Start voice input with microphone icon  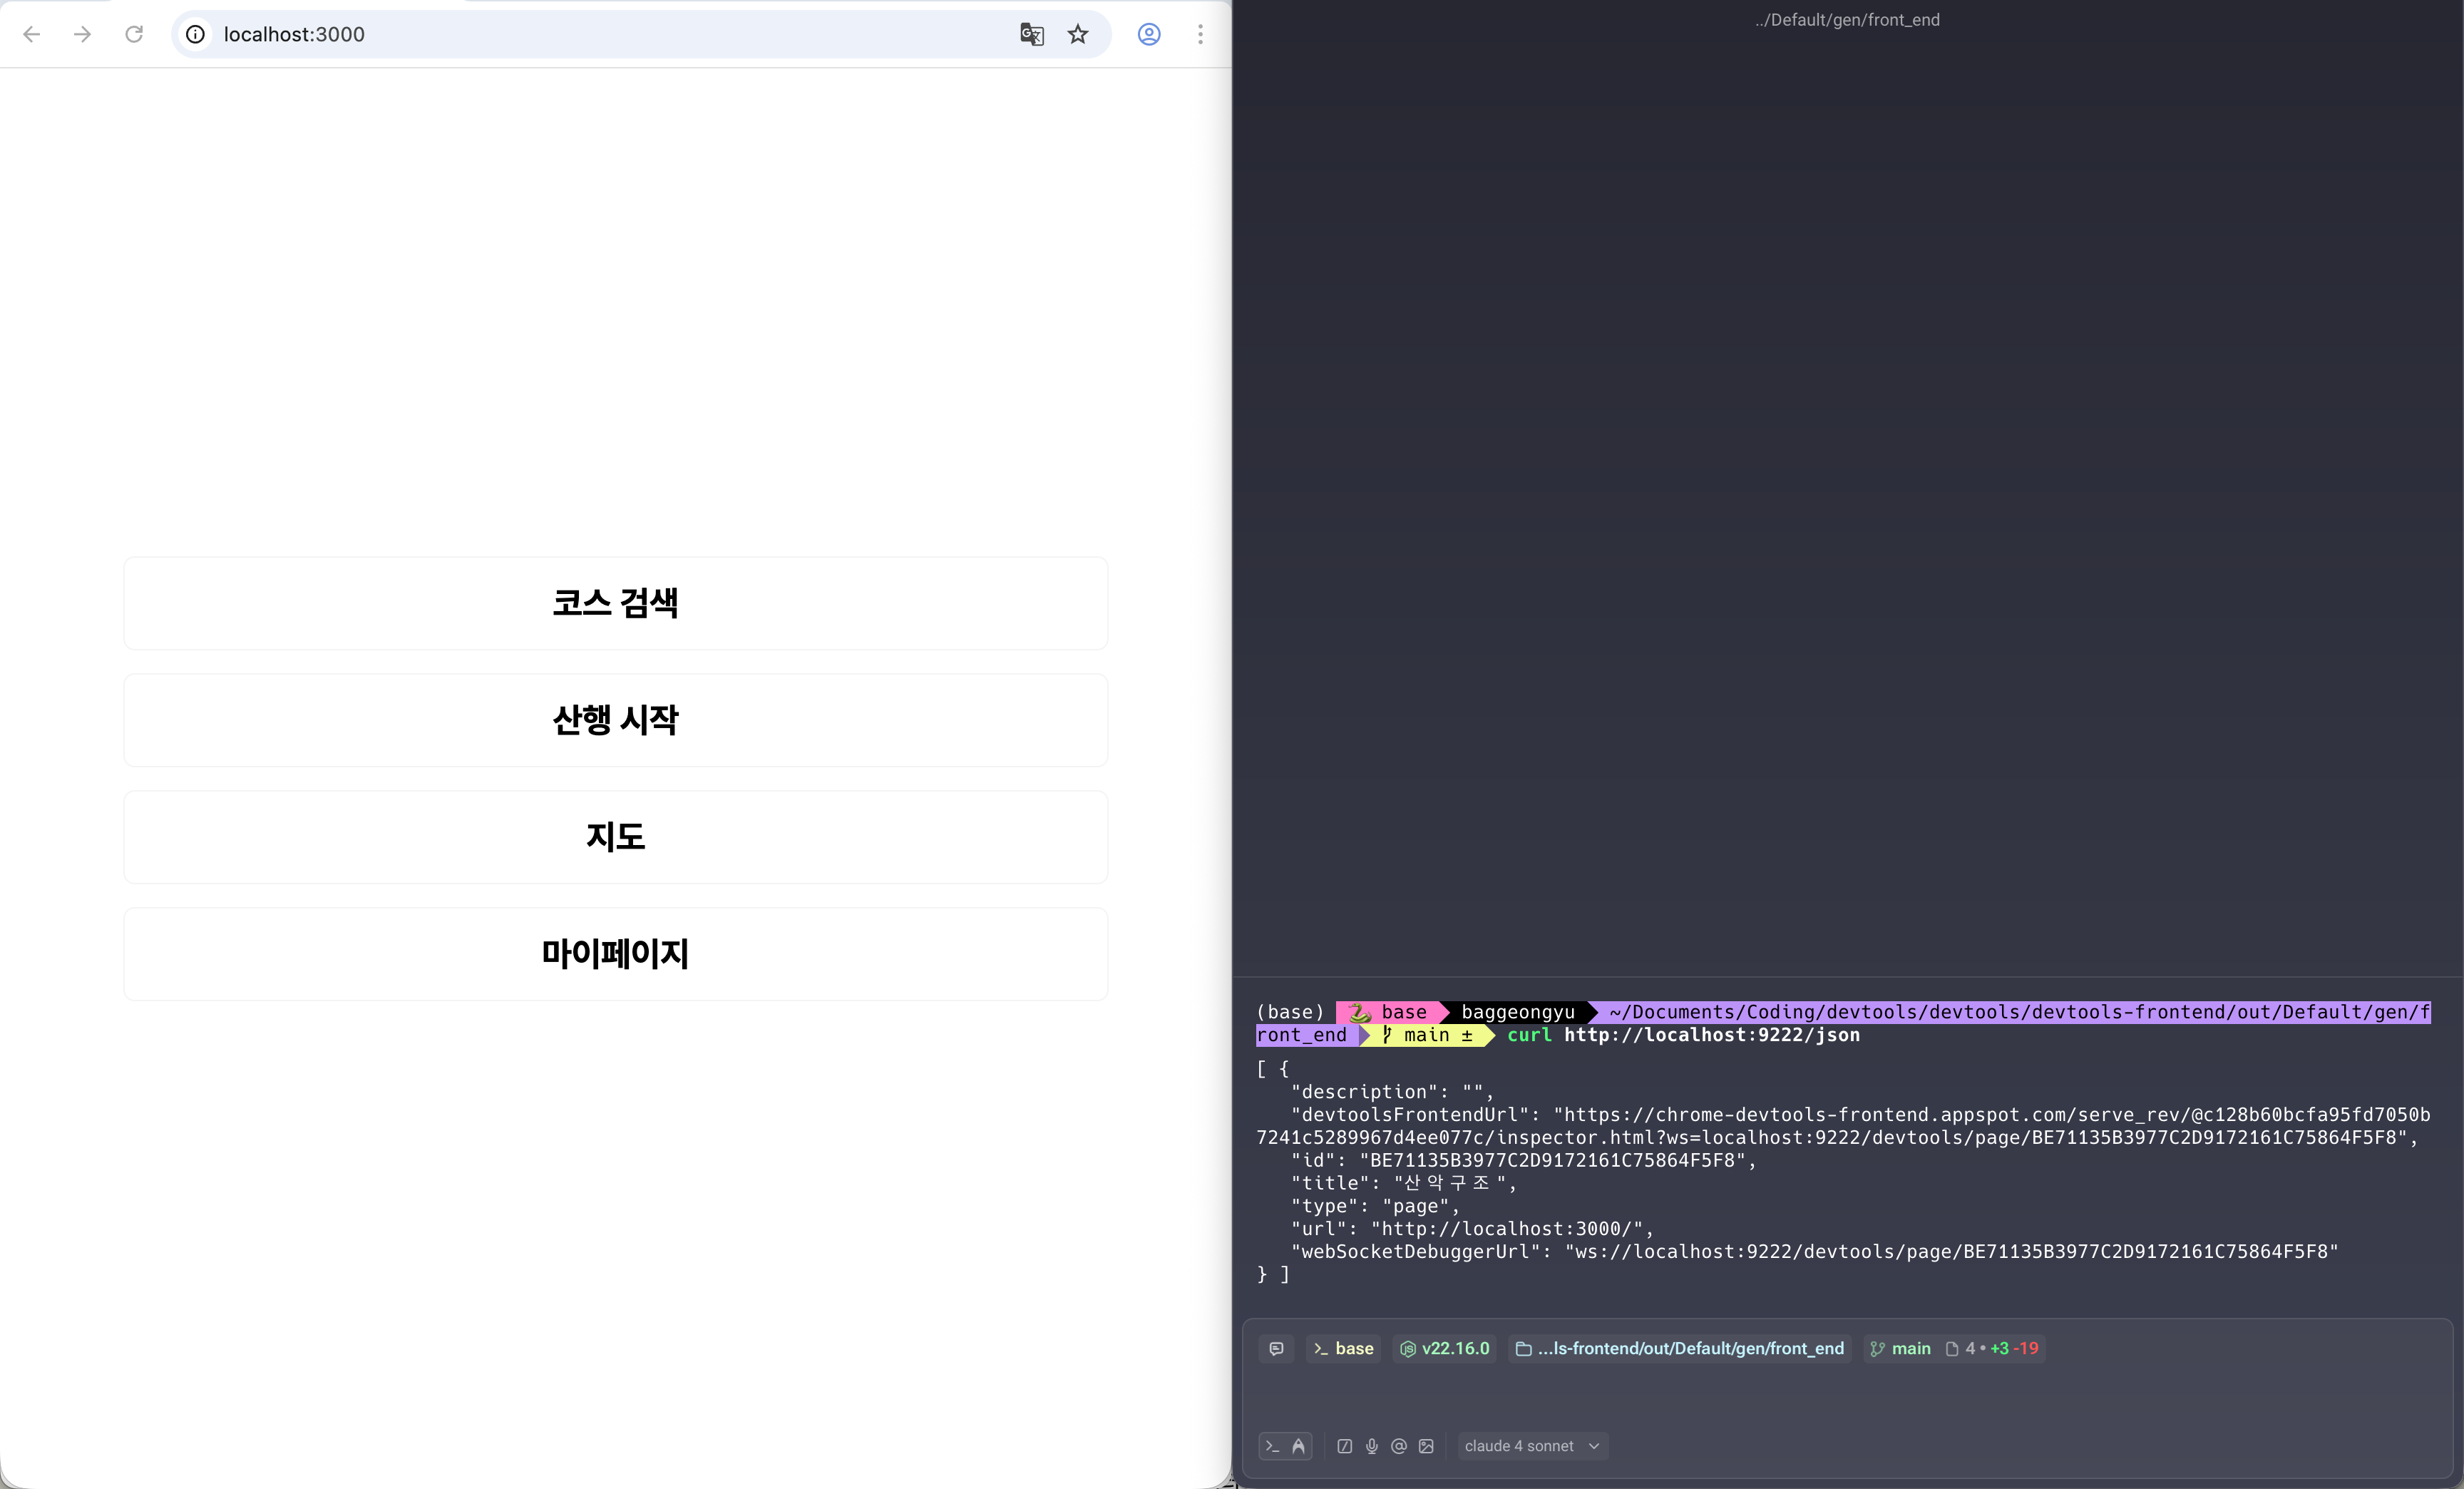click(x=1371, y=1446)
